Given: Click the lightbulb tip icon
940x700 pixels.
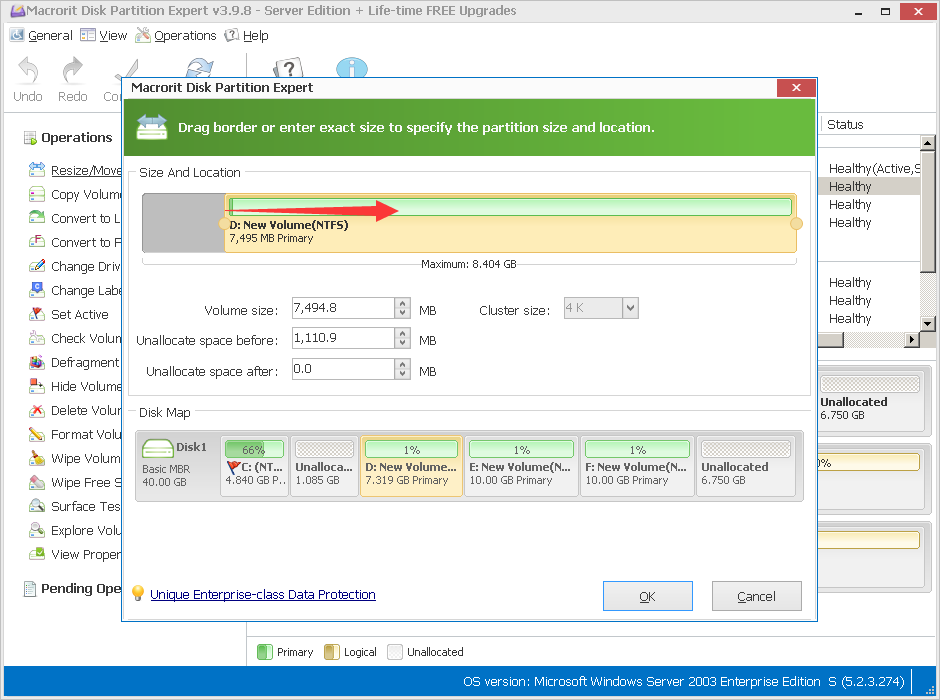Looking at the screenshot, I should (138, 593).
